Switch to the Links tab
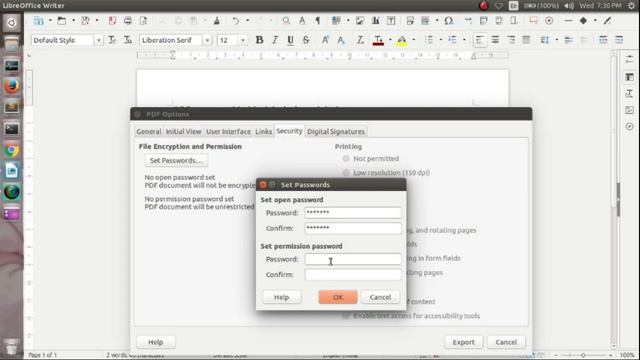This screenshot has width=640, height=360. point(263,131)
